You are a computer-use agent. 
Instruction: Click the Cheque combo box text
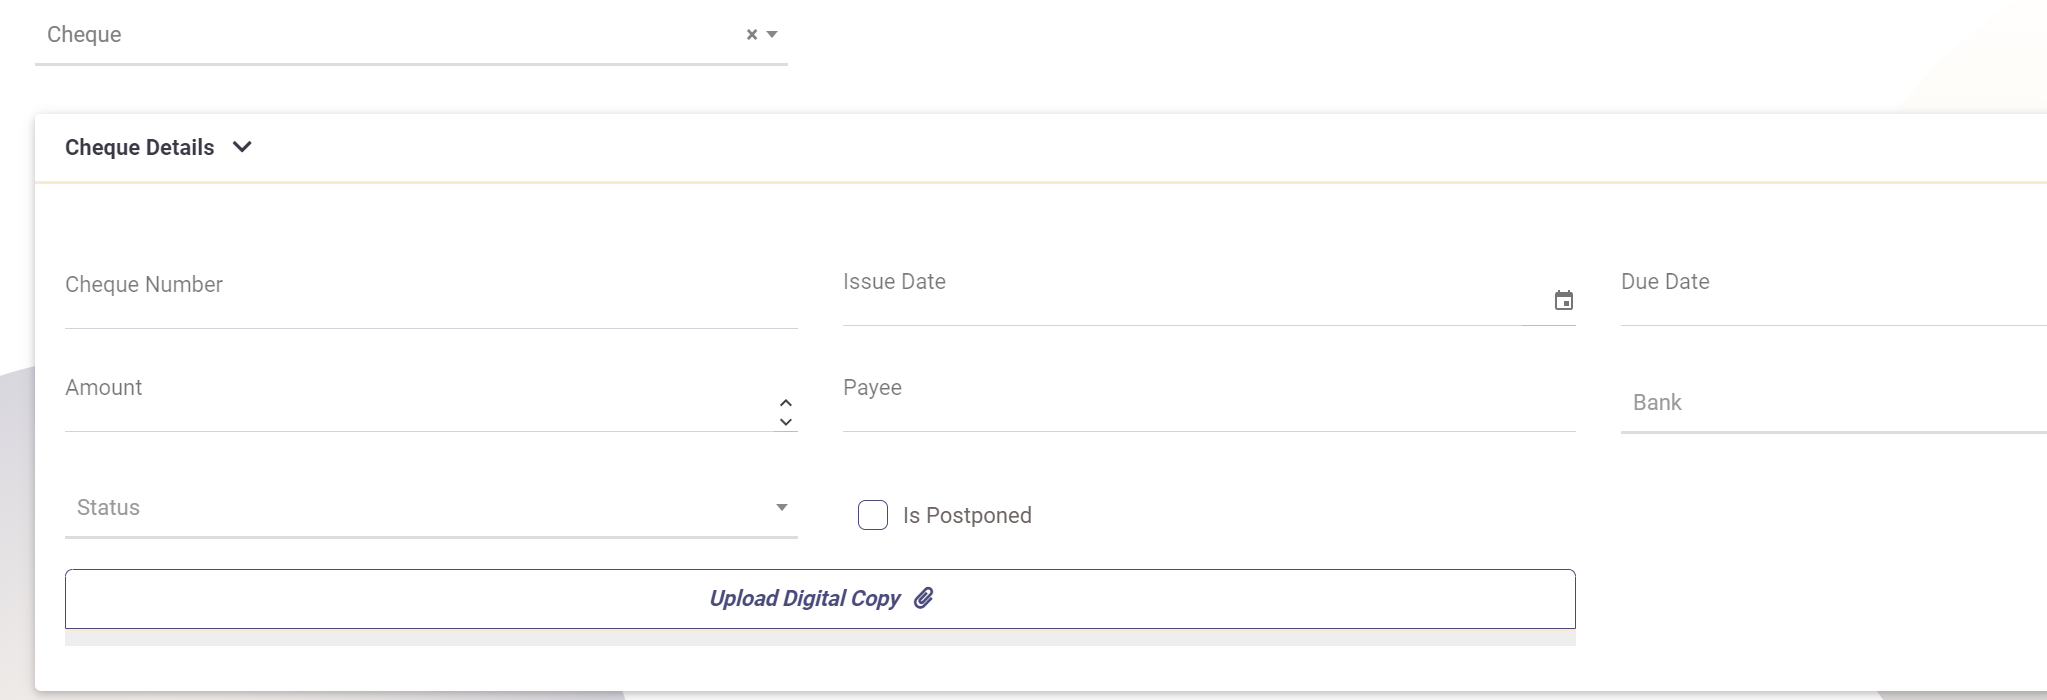380,35
